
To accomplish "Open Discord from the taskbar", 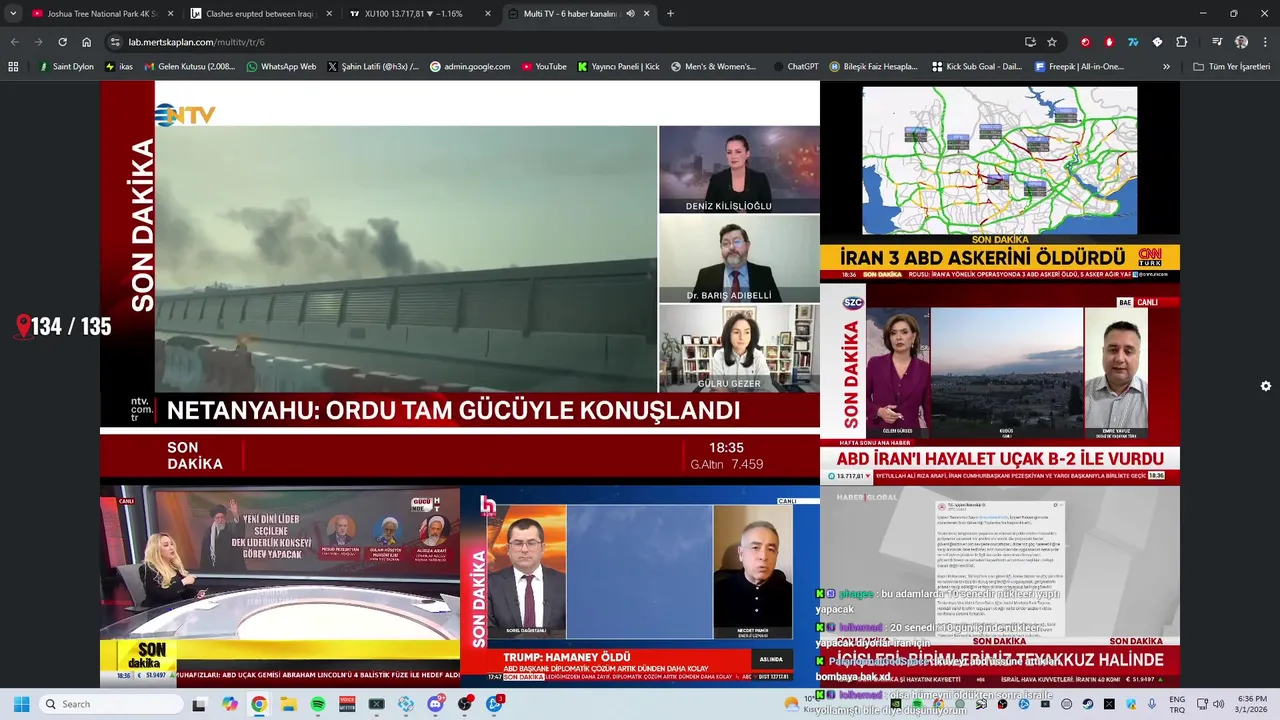I will click(x=436, y=704).
